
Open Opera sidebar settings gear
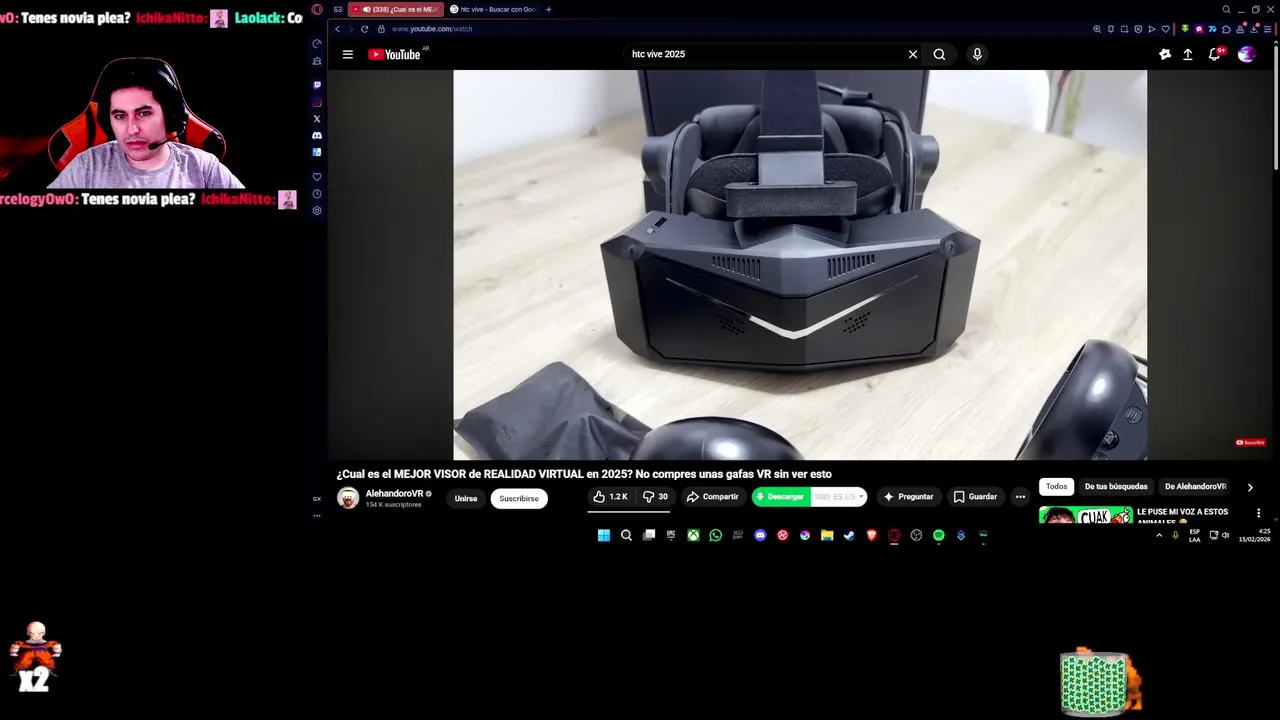pyautogui.click(x=317, y=211)
